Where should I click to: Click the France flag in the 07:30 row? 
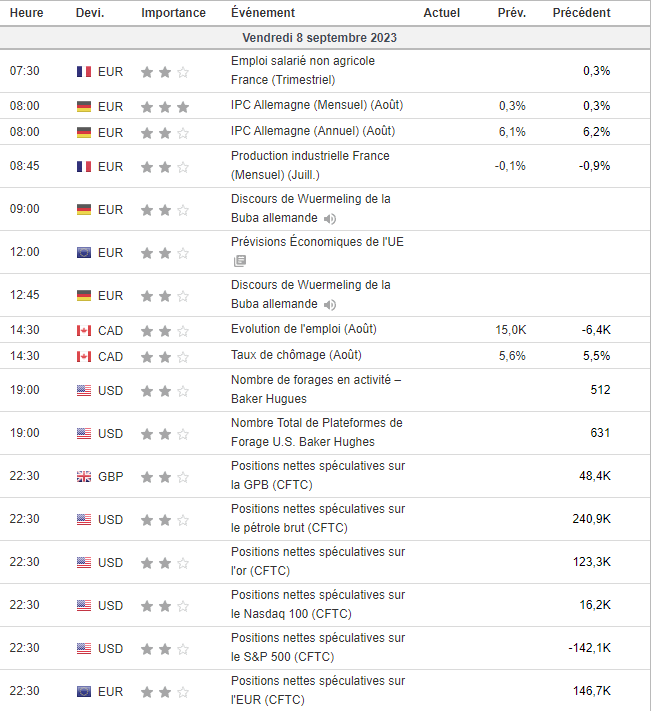click(84, 72)
